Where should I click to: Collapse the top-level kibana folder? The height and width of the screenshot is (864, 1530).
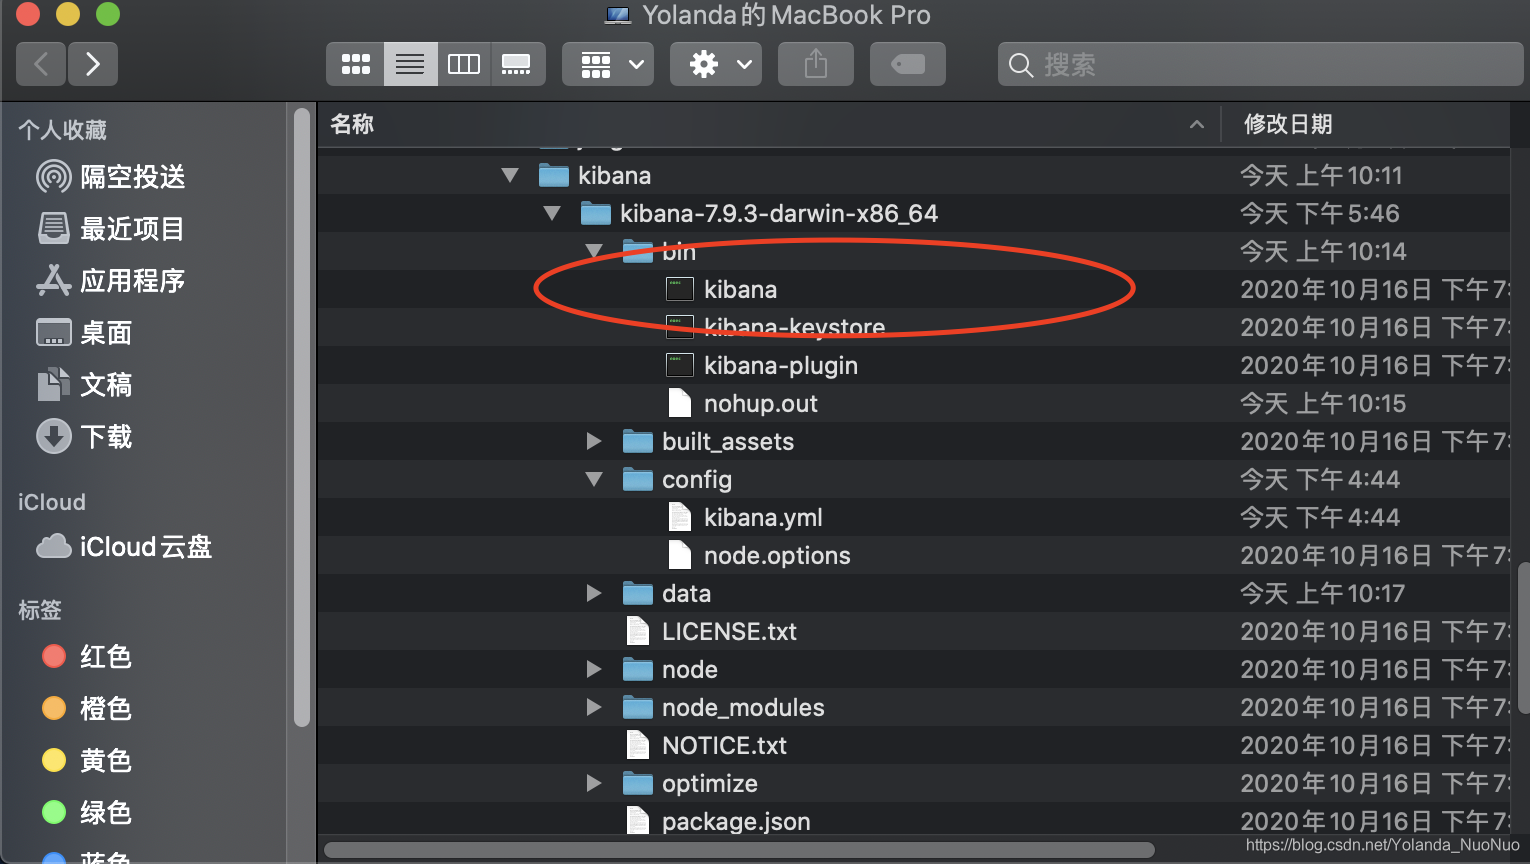510,176
